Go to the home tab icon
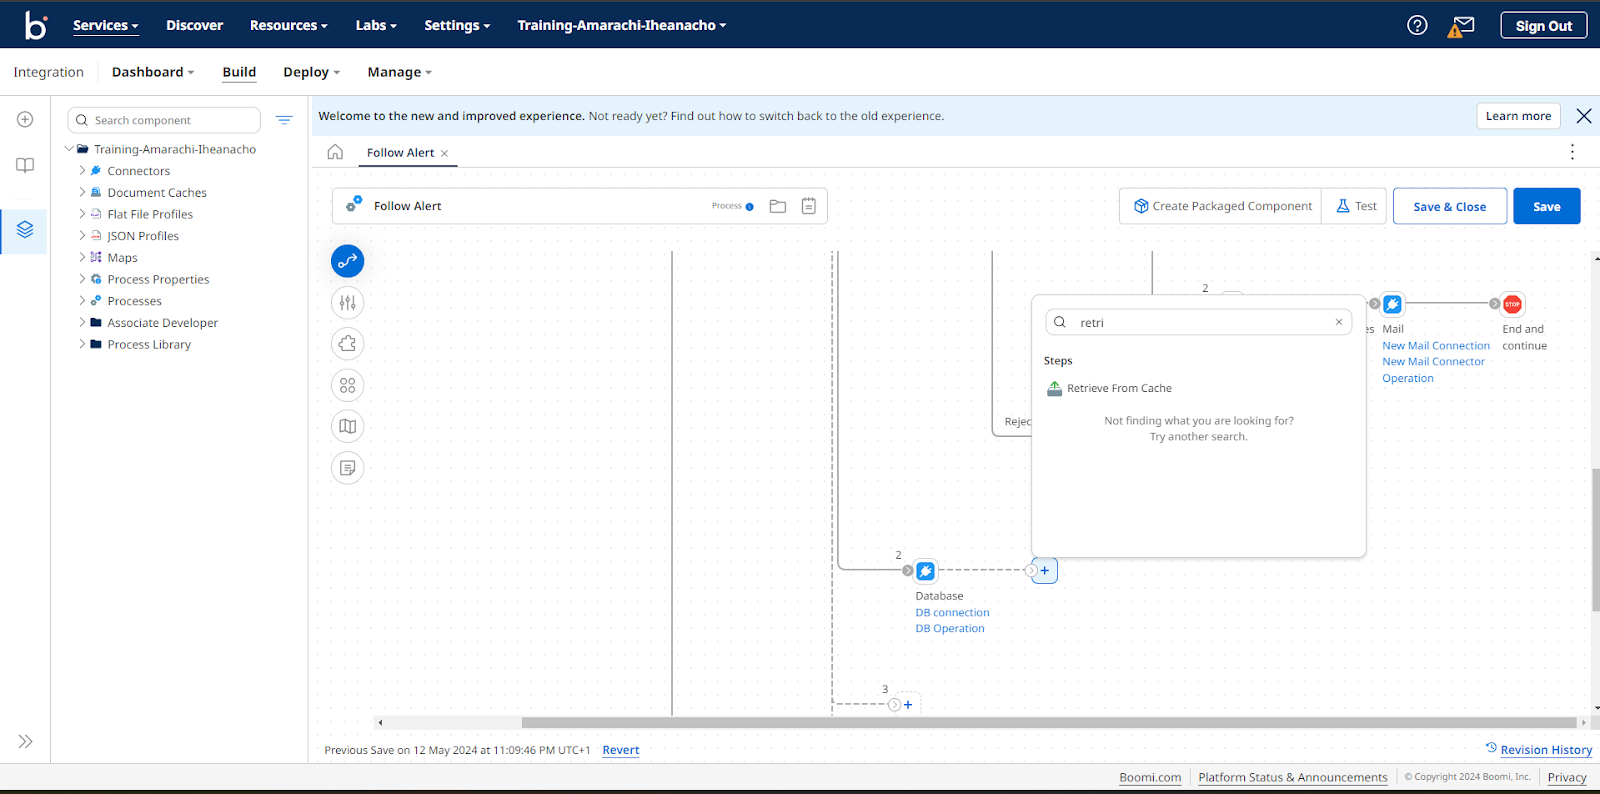This screenshot has height=794, width=1600. click(x=335, y=152)
